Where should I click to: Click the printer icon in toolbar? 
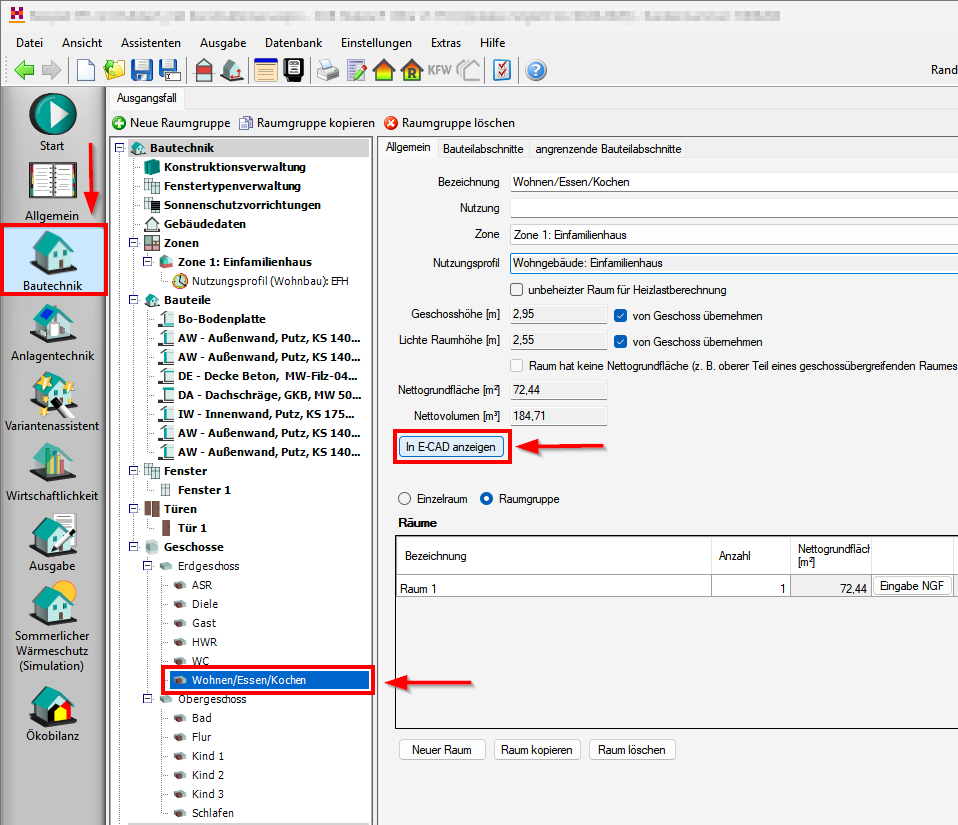[x=328, y=70]
